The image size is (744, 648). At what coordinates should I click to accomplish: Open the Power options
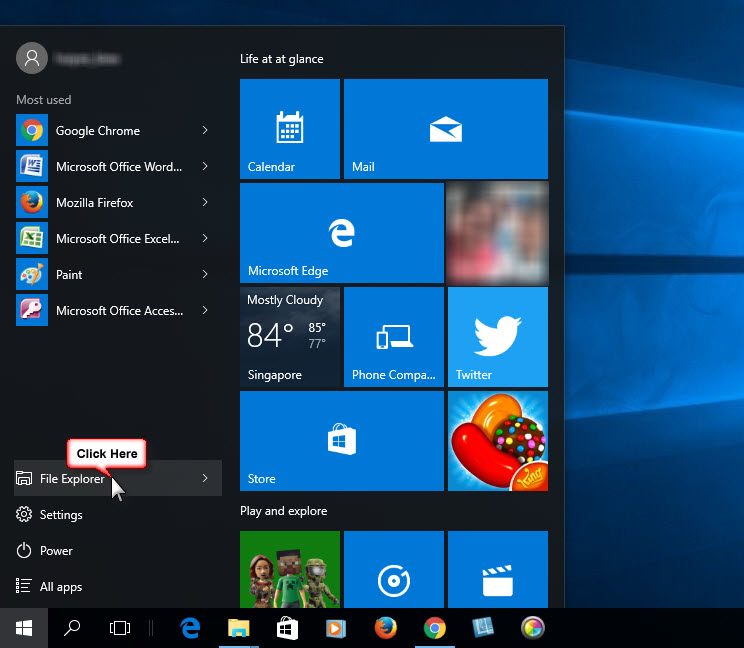(118, 551)
